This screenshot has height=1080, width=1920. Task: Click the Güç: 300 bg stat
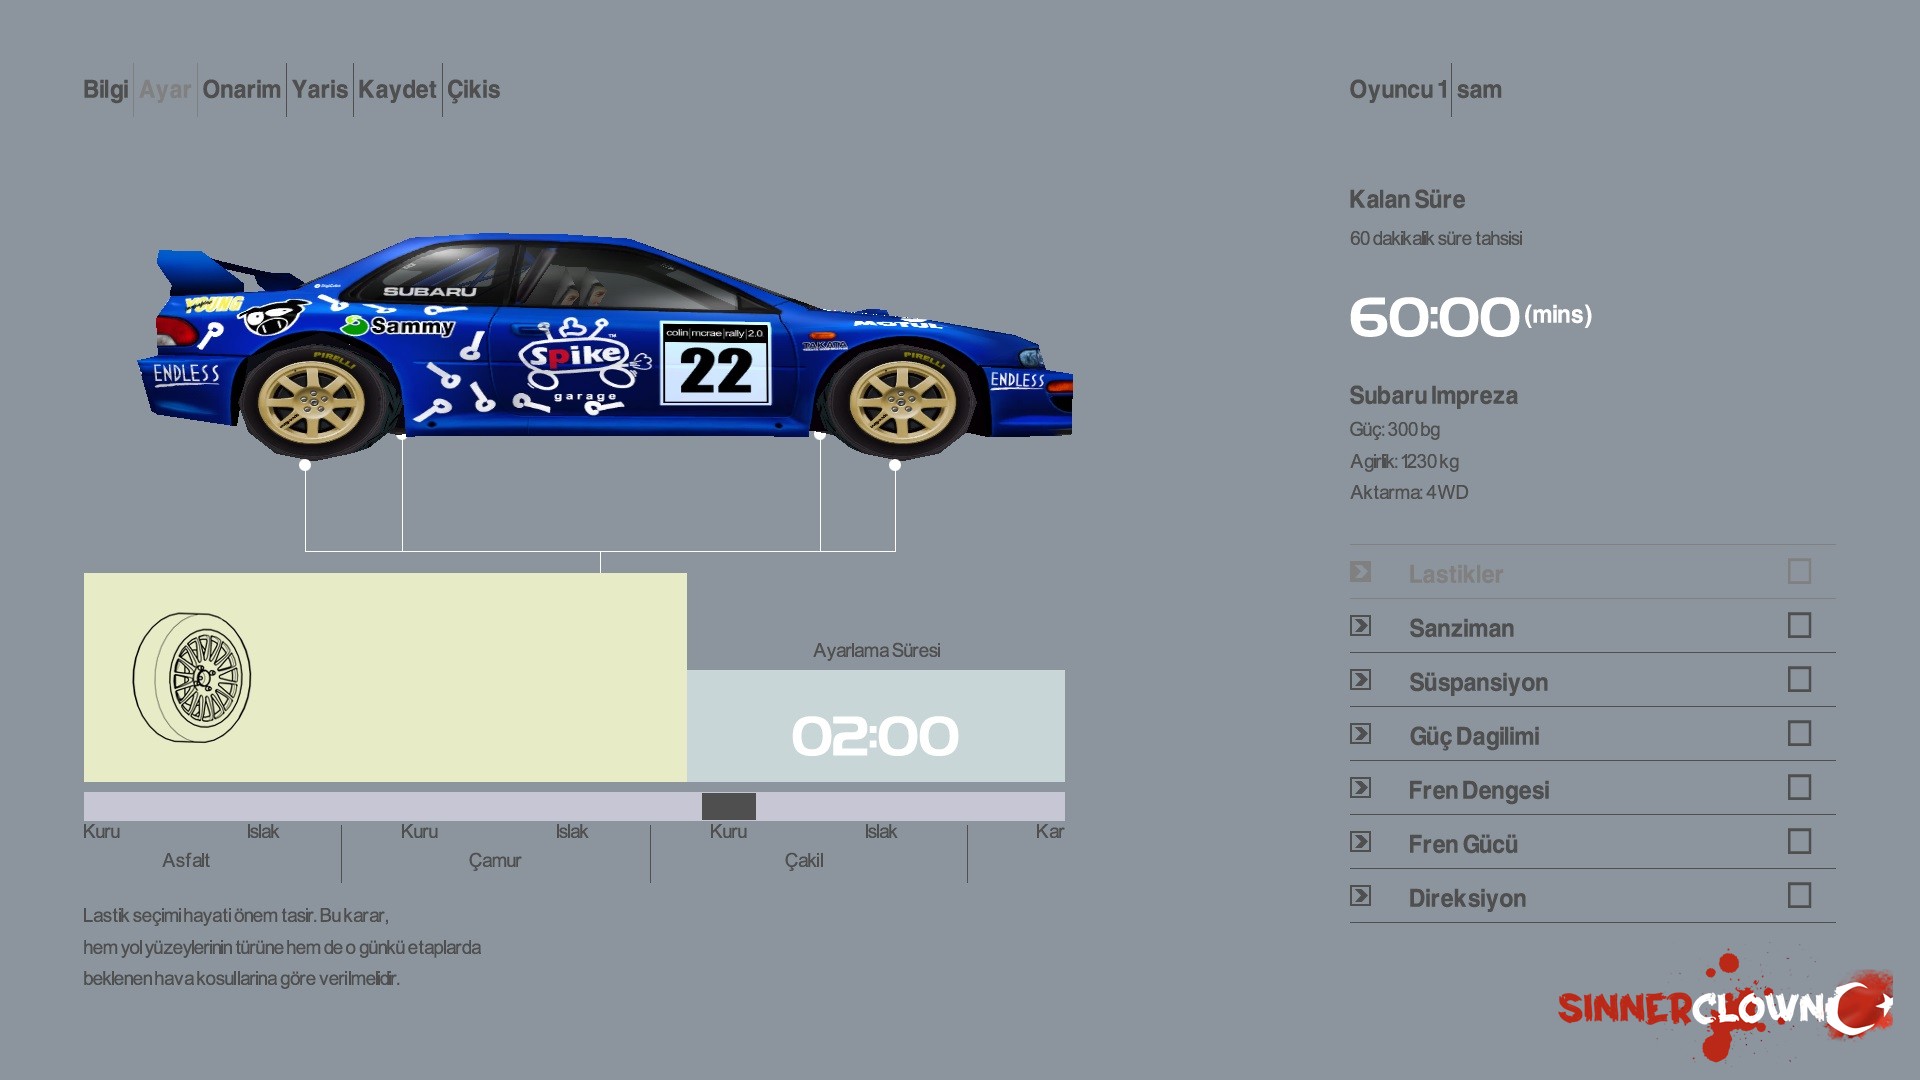pyautogui.click(x=1395, y=430)
